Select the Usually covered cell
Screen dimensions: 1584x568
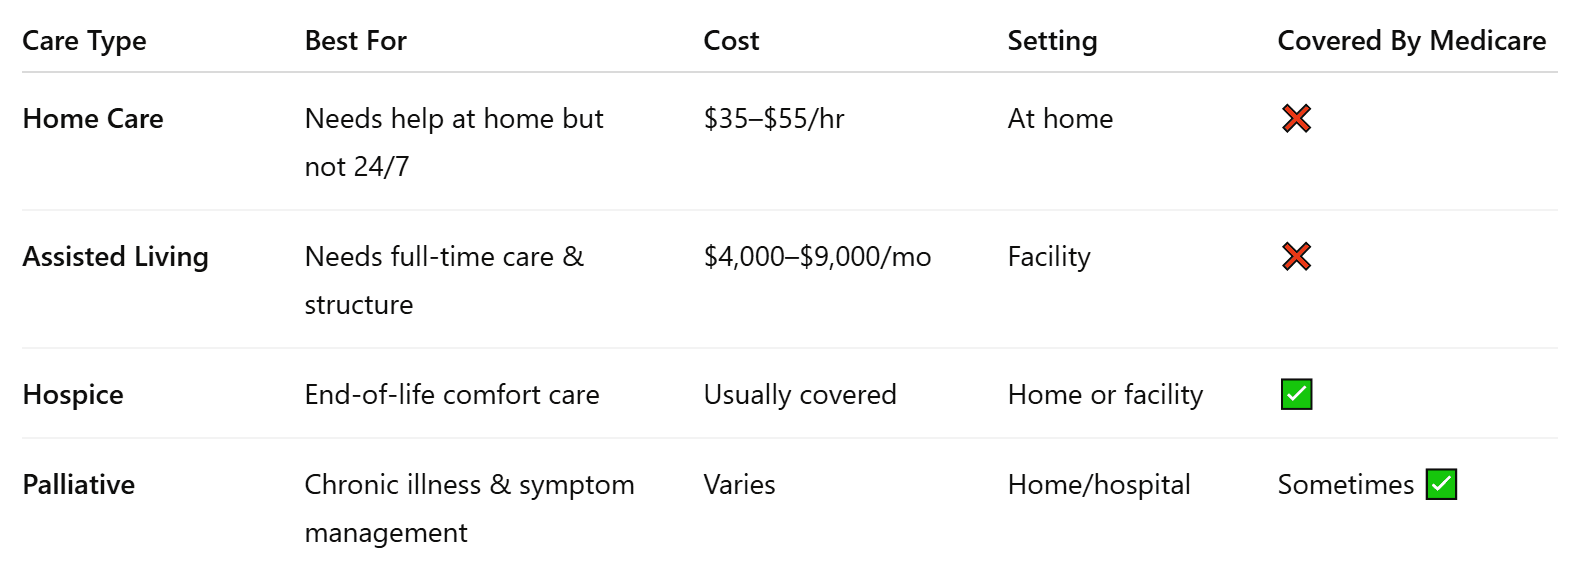(x=800, y=395)
